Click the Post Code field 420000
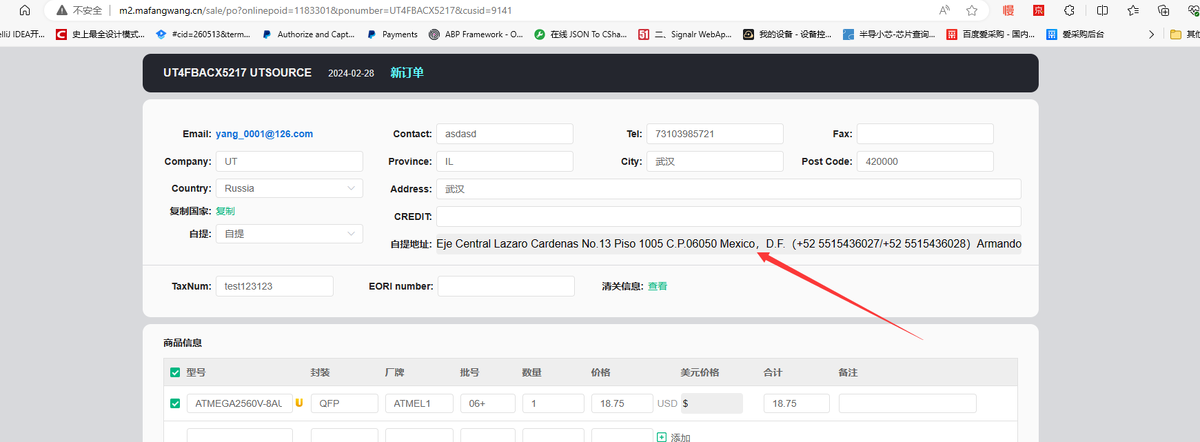1200x442 pixels. coord(925,161)
